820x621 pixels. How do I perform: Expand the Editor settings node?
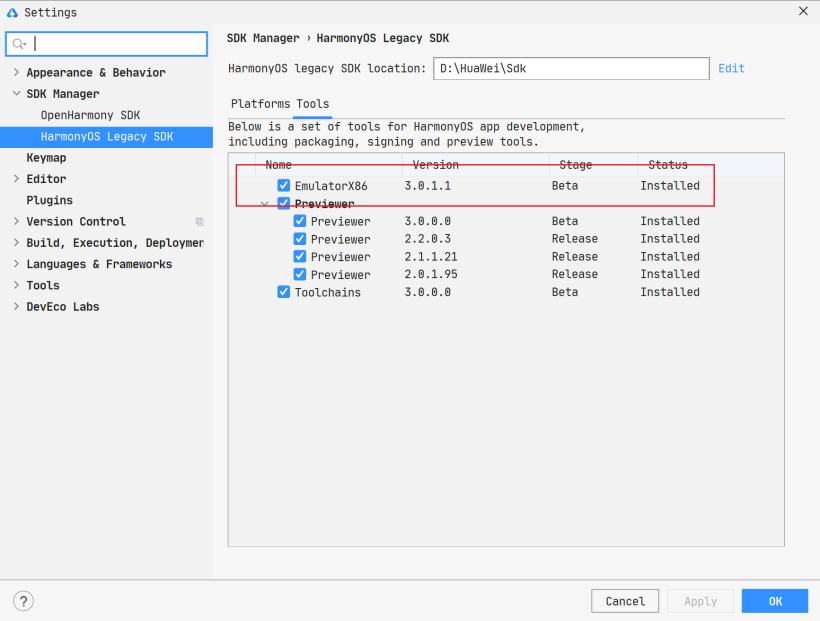click(x=16, y=179)
